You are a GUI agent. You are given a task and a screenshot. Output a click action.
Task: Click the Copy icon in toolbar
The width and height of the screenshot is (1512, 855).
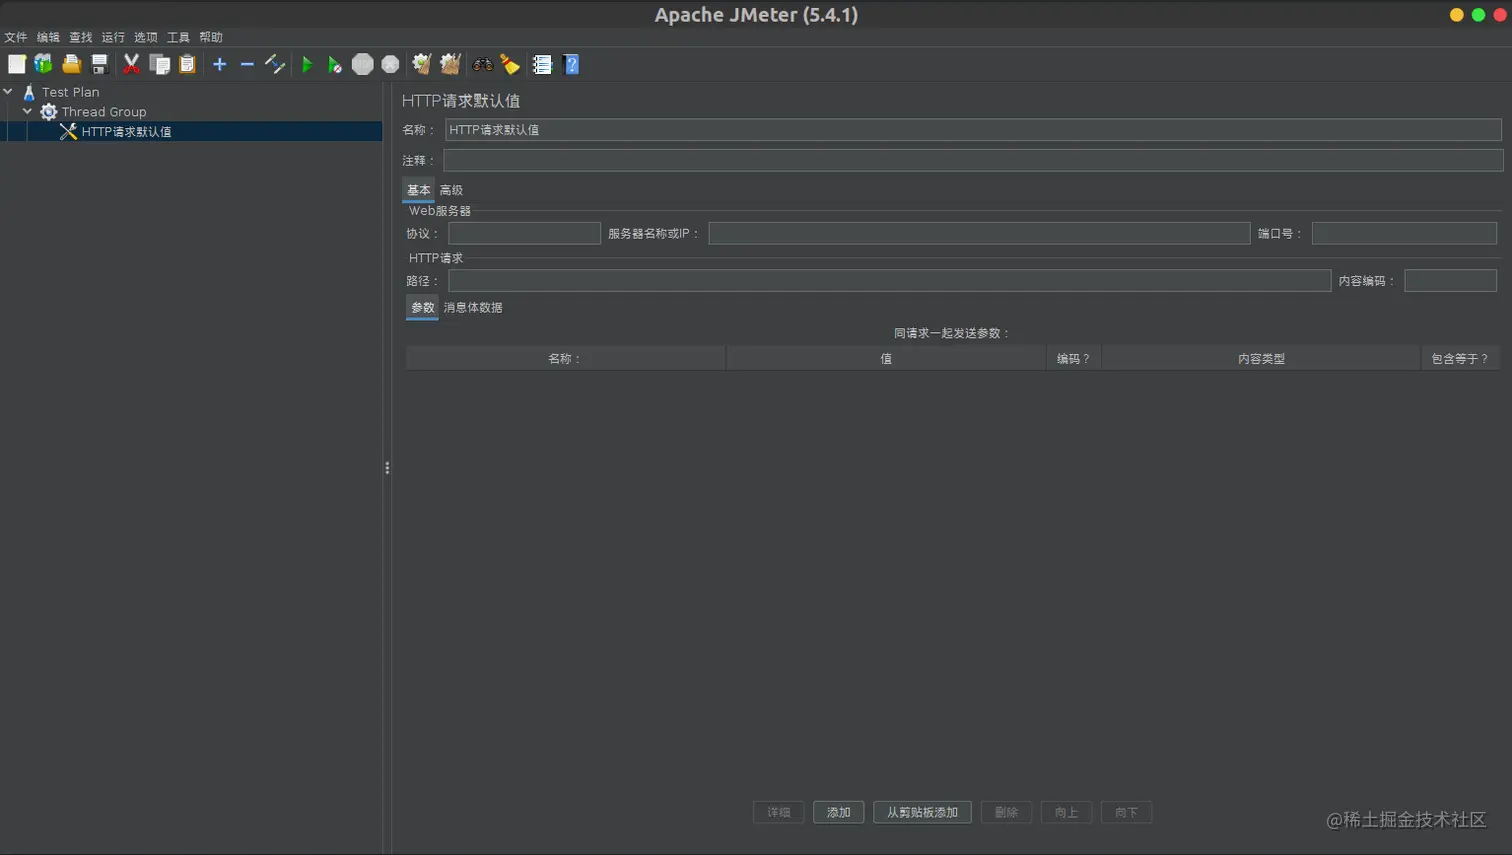point(159,64)
